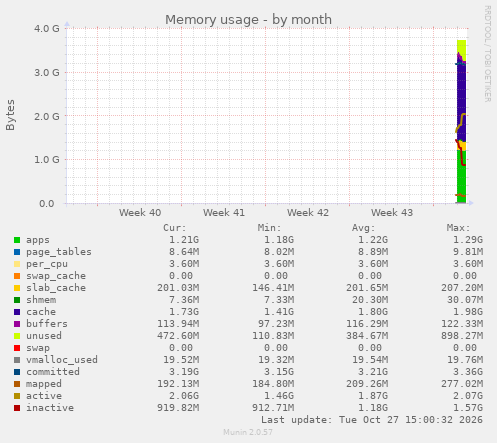Screen dimensions: 497x443
Task: Click the brown mapped legend swatch
Action: point(17,384)
